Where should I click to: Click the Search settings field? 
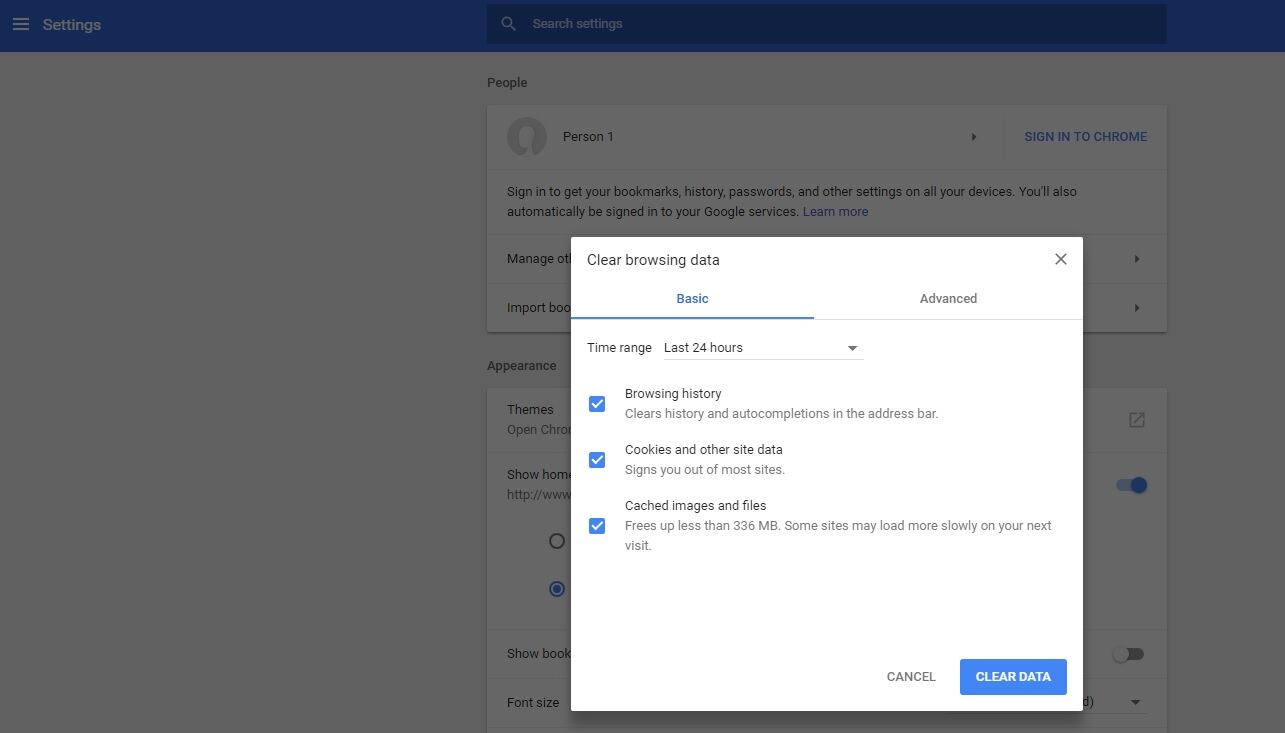[x=840, y=24]
